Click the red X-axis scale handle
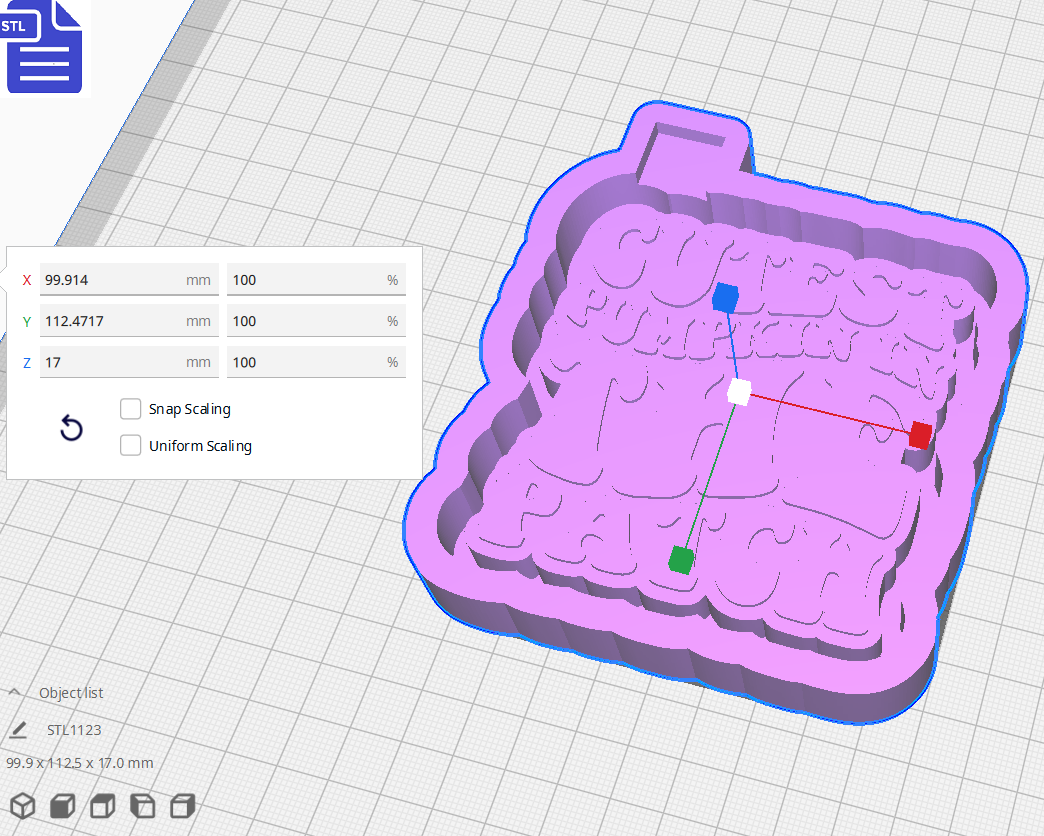Image resolution: width=1044 pixels, height=836 pixels. pos(919,434)
